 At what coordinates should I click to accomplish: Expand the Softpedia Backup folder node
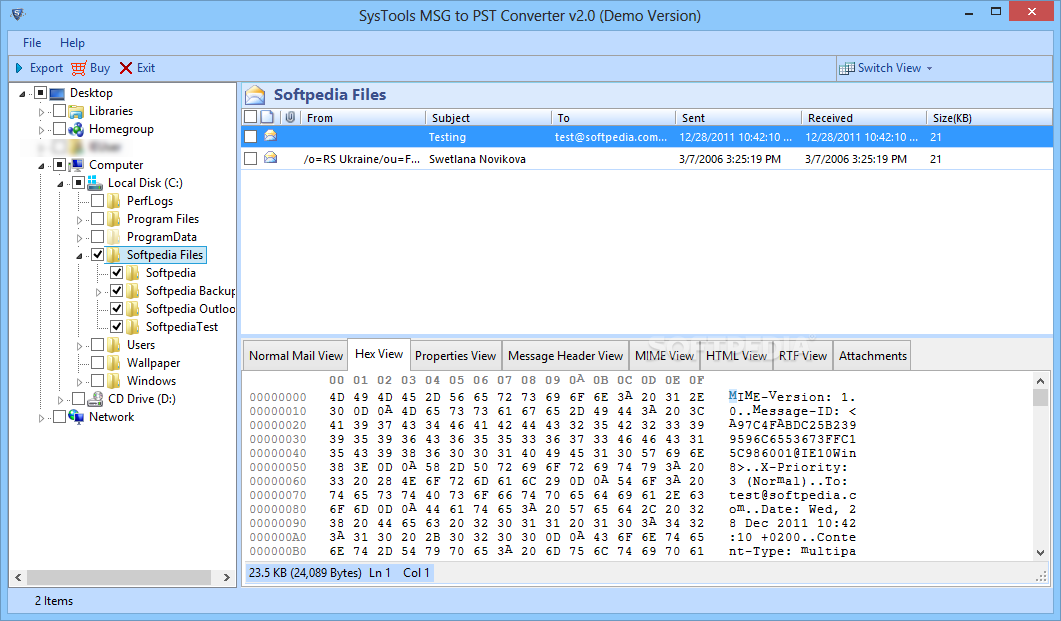98,292
